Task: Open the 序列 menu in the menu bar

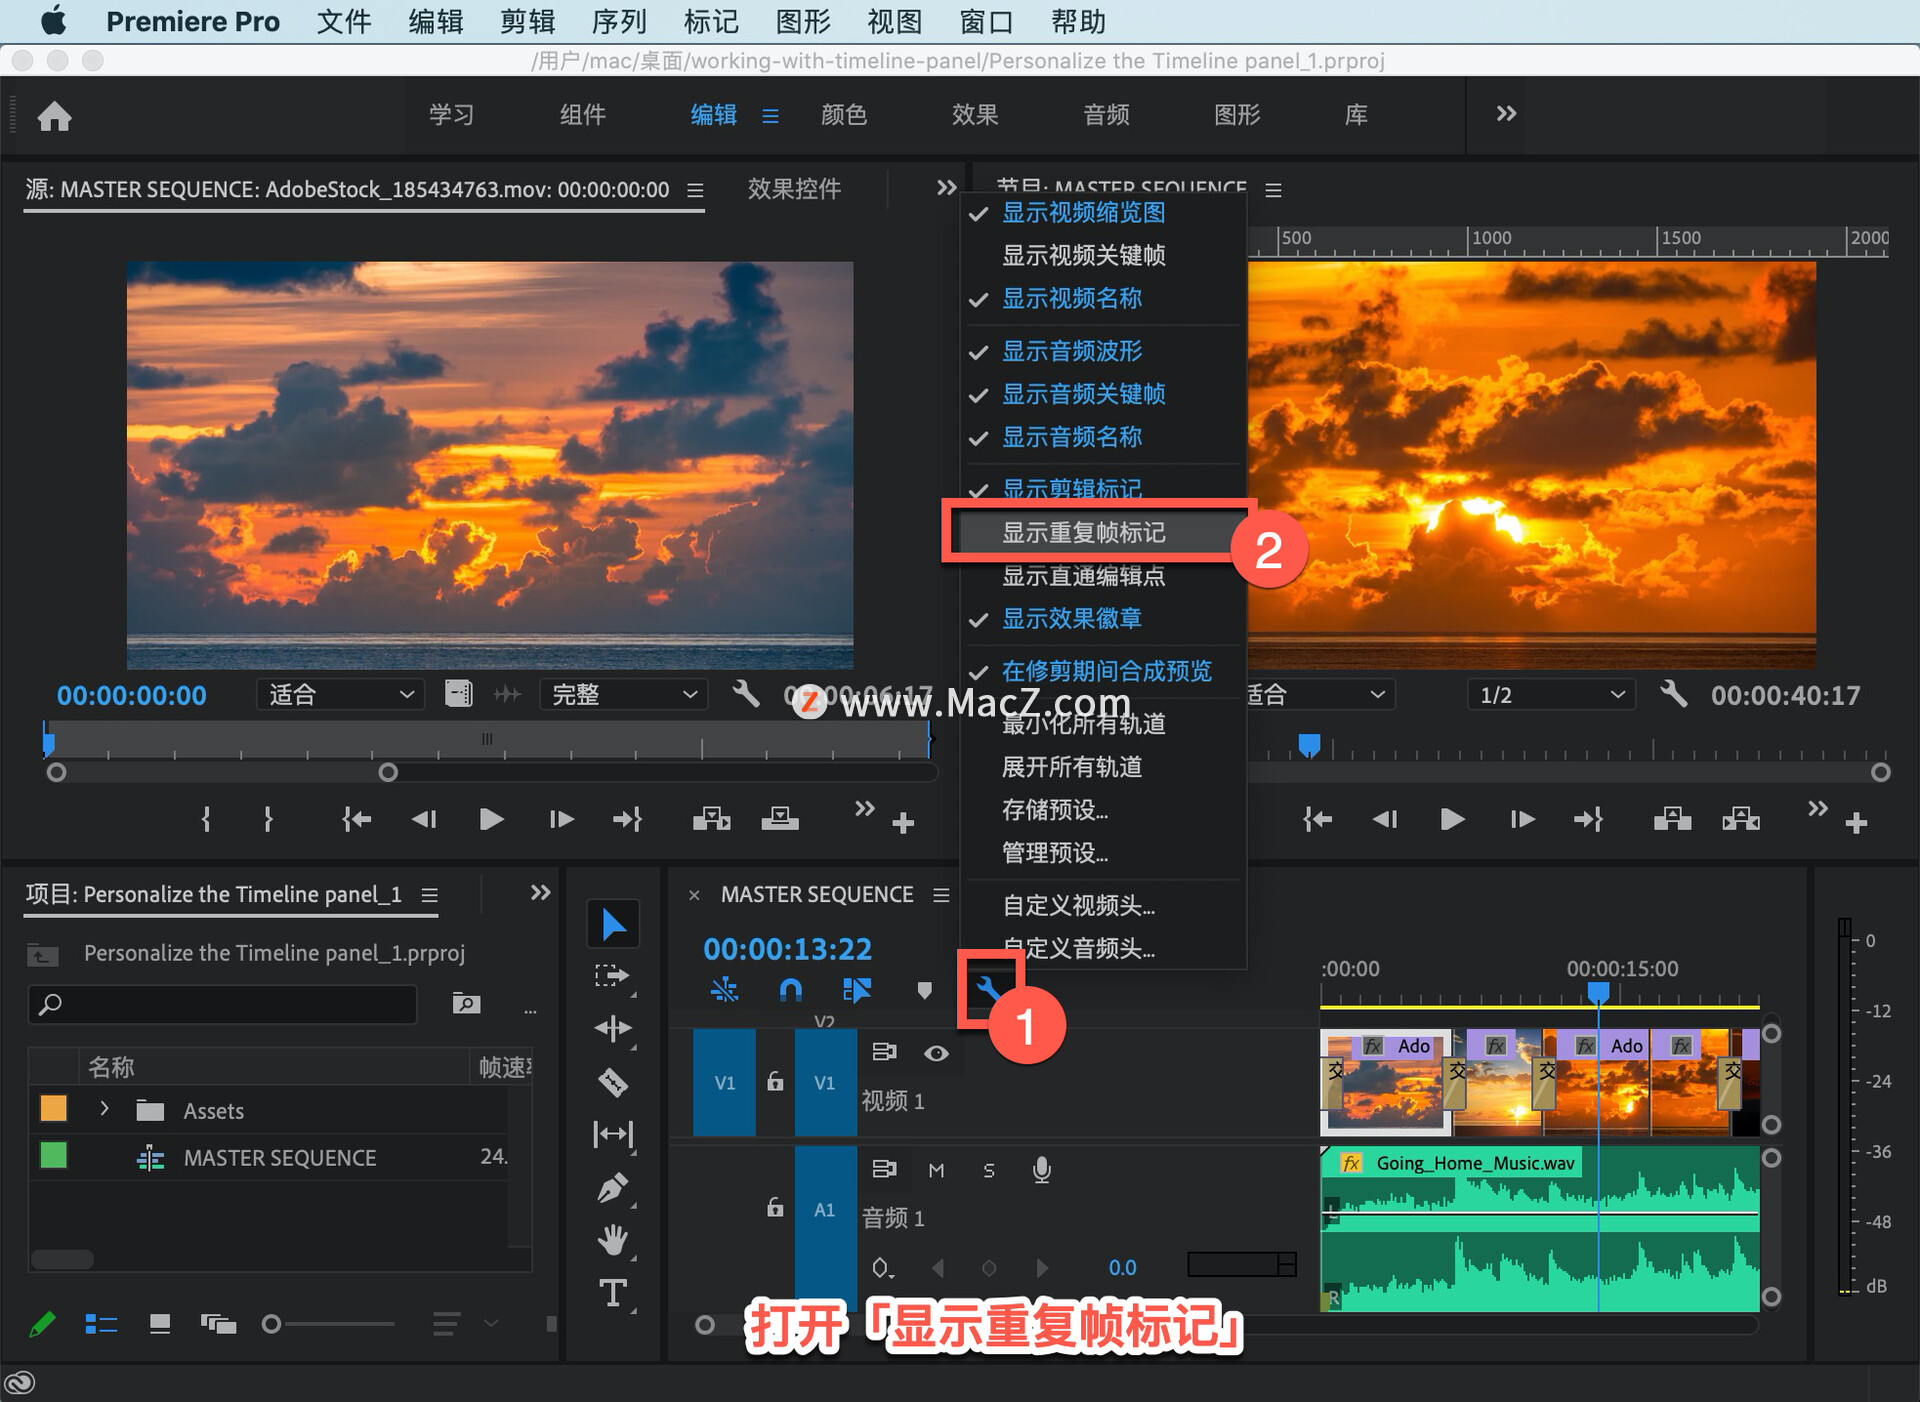Action: click(619, 21)
